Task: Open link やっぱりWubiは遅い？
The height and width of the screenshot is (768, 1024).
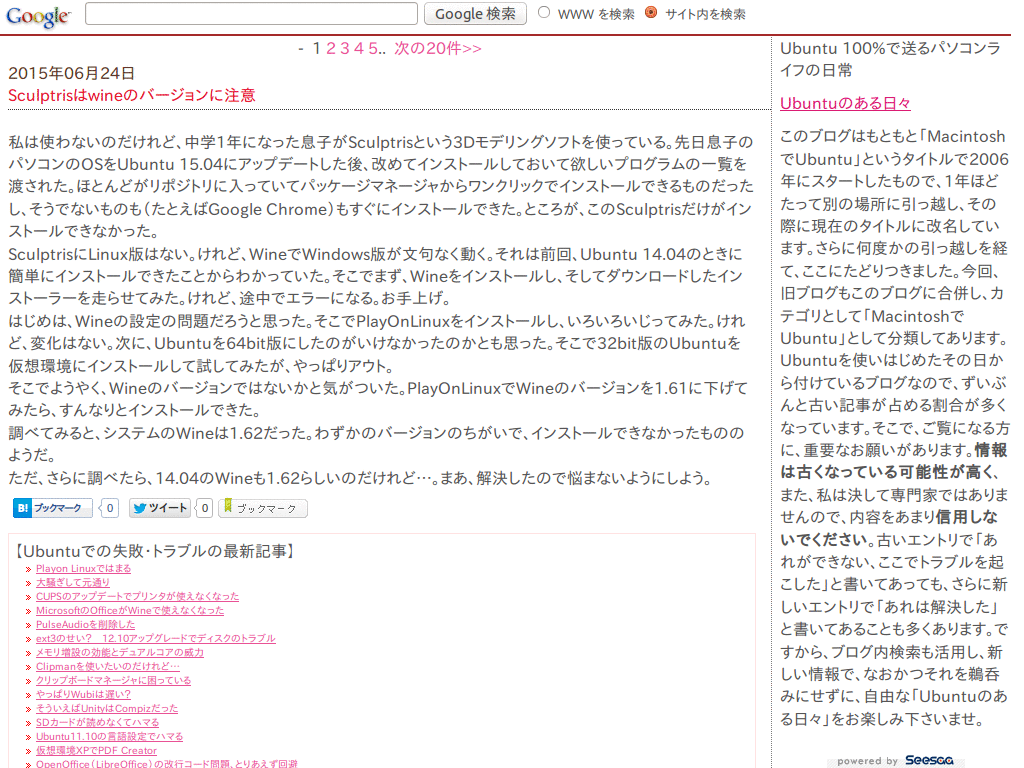Action: [83, 695]
